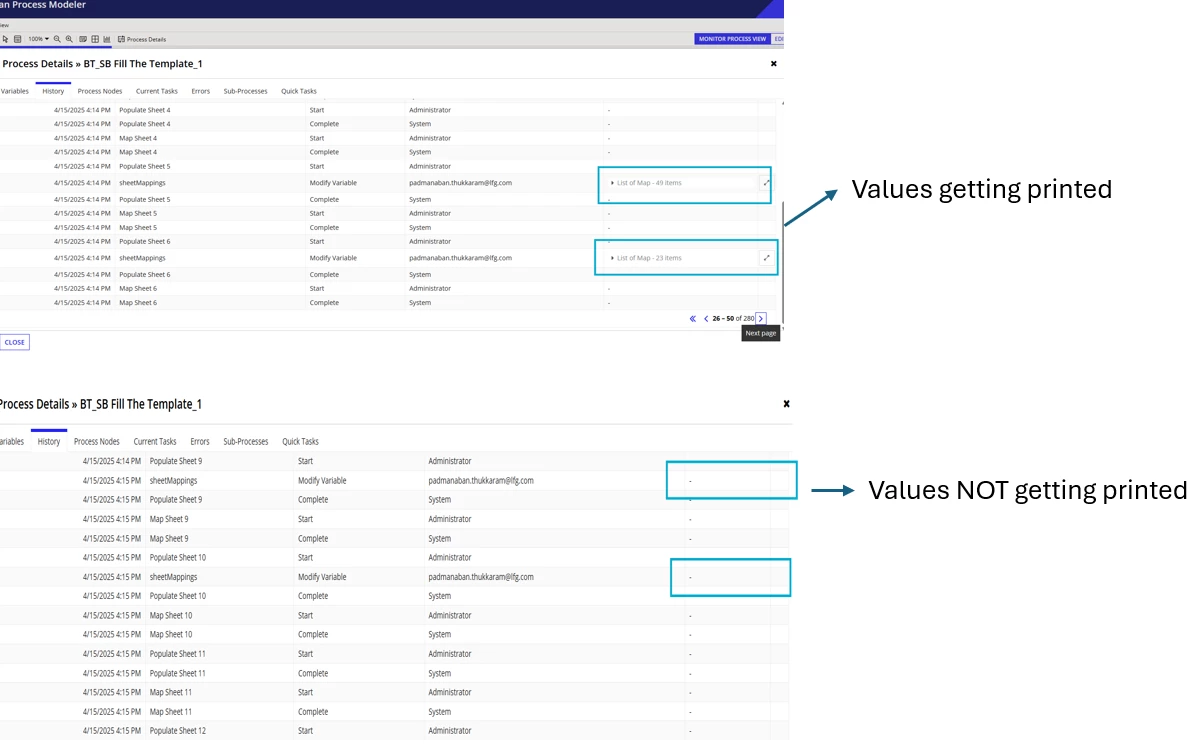Screen dimensions: 1198x744
Task: Select the pointer arrow tool in toolbar
Action: point(5,39)
